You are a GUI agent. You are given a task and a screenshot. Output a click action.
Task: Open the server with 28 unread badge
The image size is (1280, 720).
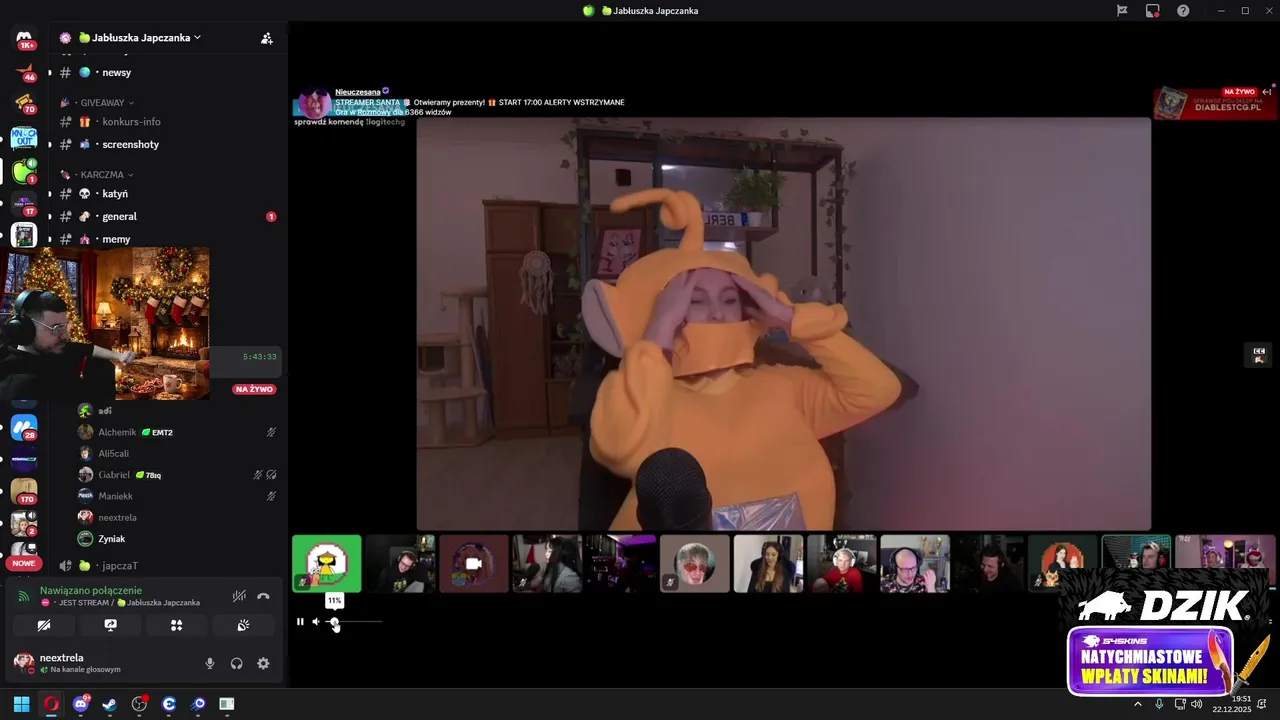pos(24,428)
